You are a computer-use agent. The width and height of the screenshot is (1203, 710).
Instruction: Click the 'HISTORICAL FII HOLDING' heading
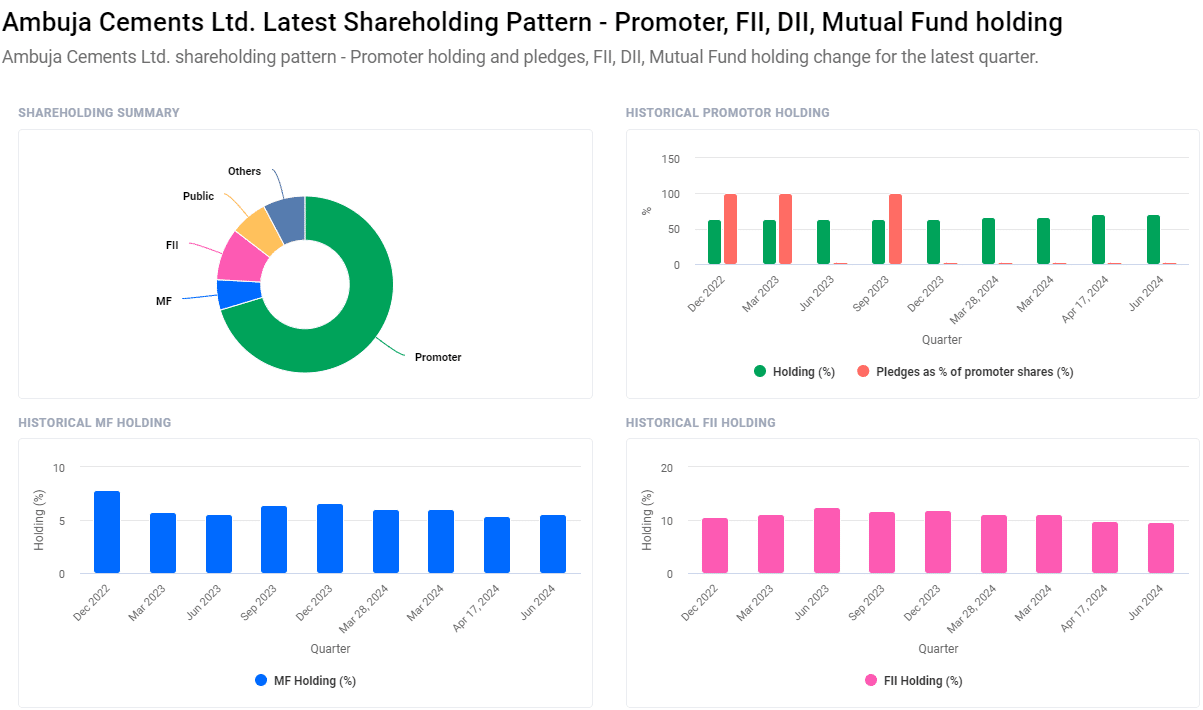coord(701,423)
